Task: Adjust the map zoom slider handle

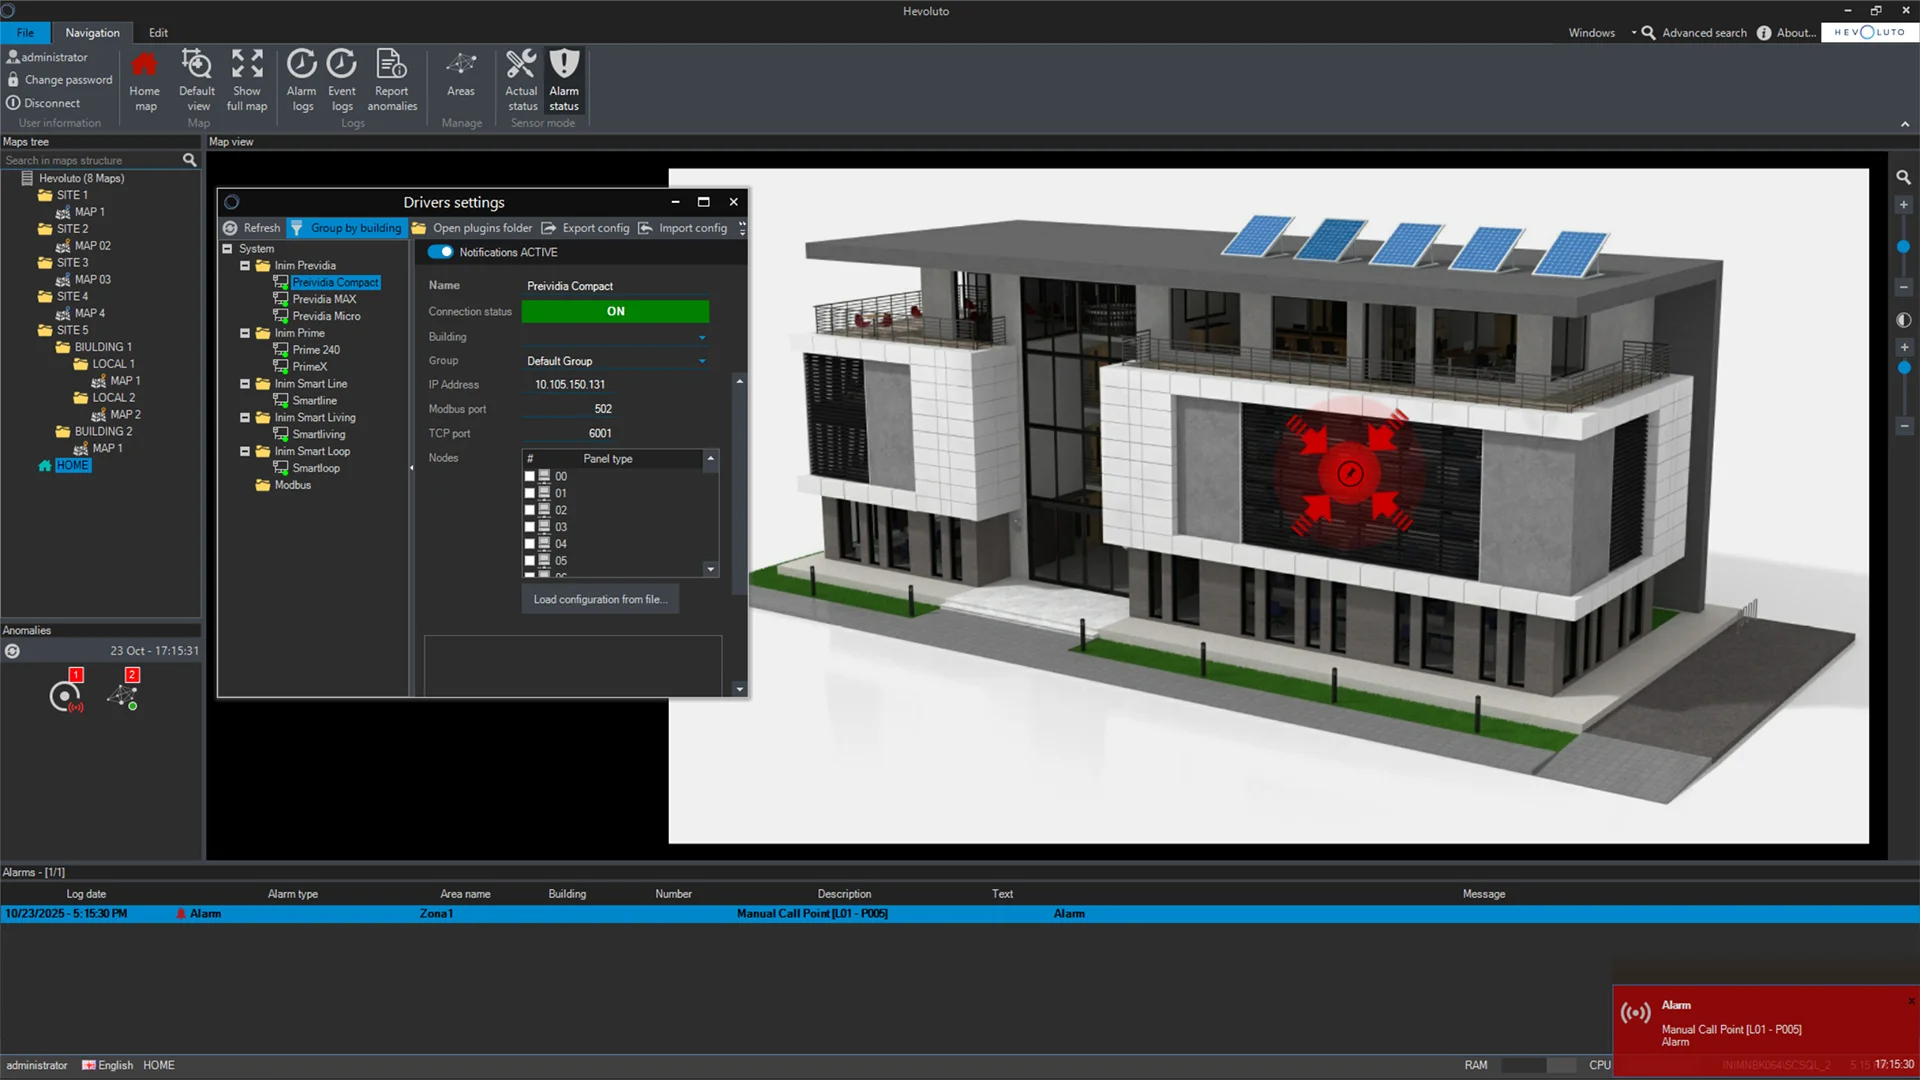Action: [1903, 246]
